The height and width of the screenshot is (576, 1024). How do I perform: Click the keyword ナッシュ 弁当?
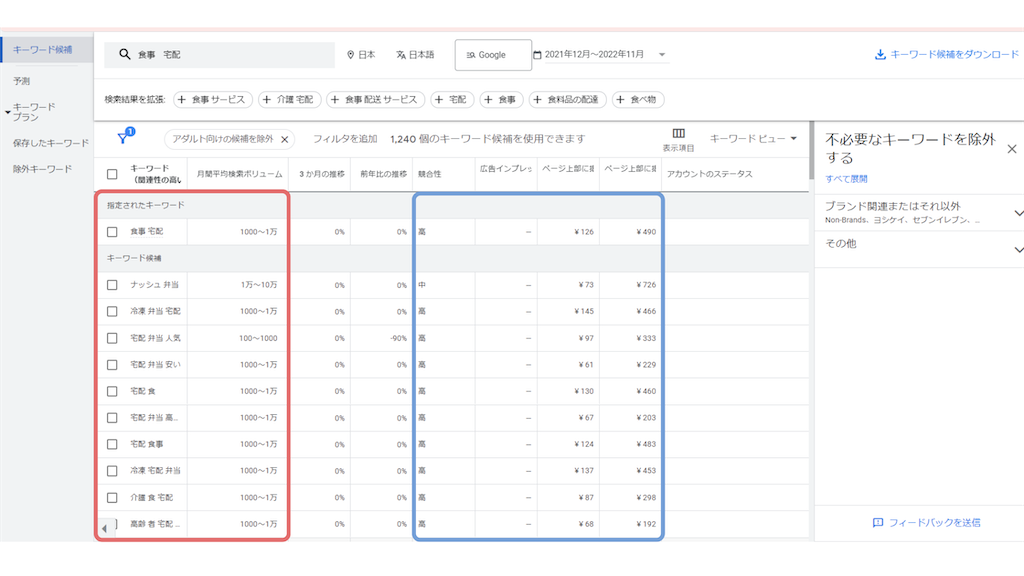pos(154,285)
